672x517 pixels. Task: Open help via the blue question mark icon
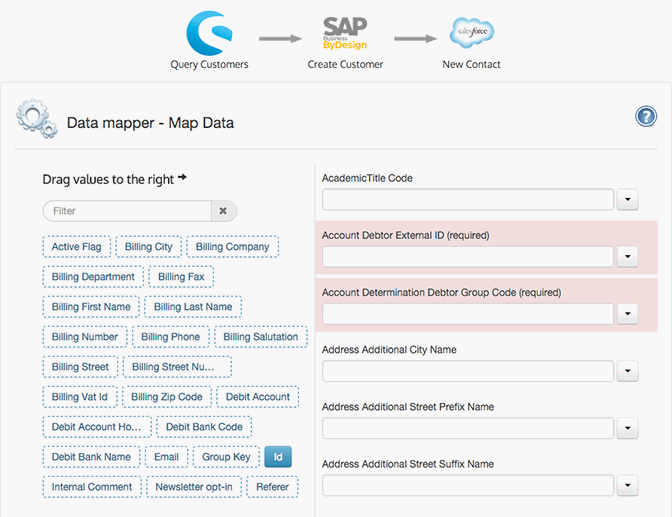[646, 116]
